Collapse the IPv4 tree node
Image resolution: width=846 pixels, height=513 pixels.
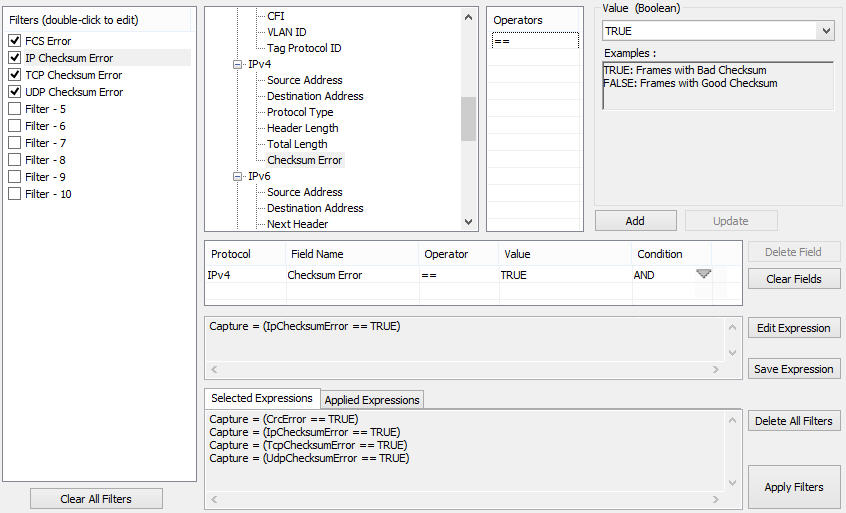(237, 64)
